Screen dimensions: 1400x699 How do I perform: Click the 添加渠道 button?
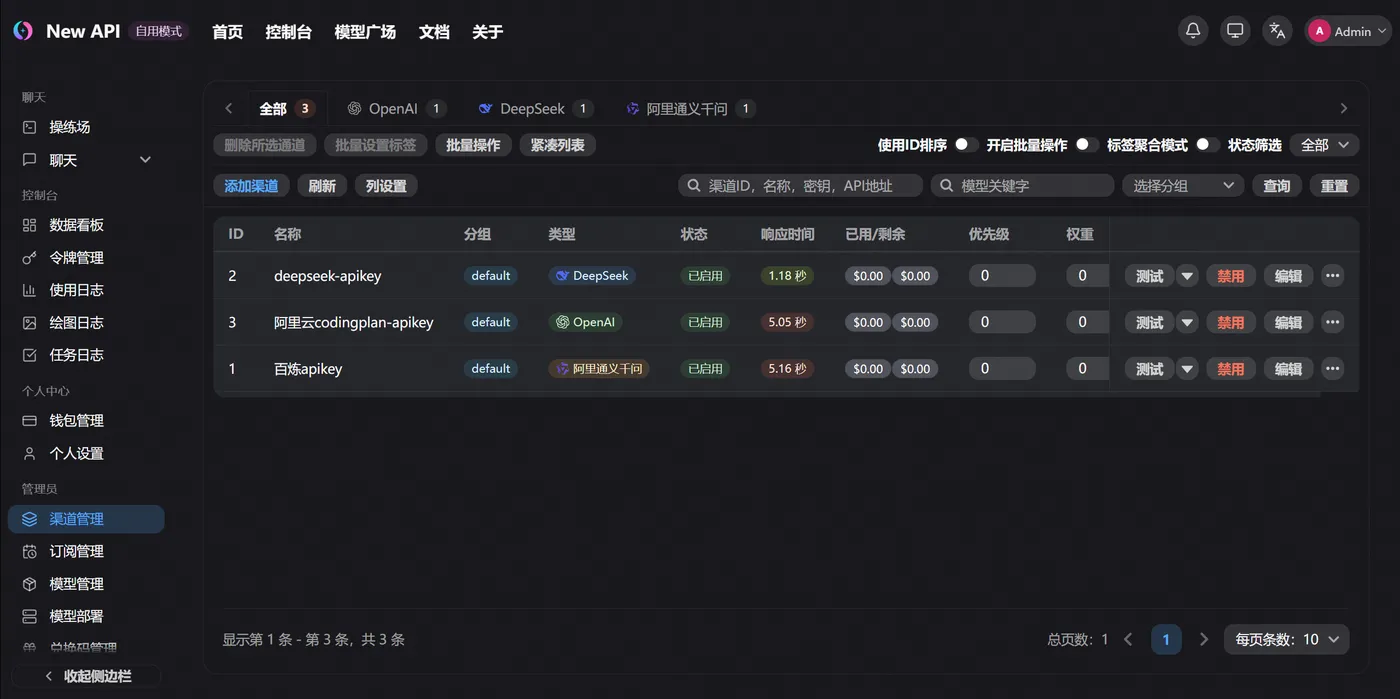point(251,185)
